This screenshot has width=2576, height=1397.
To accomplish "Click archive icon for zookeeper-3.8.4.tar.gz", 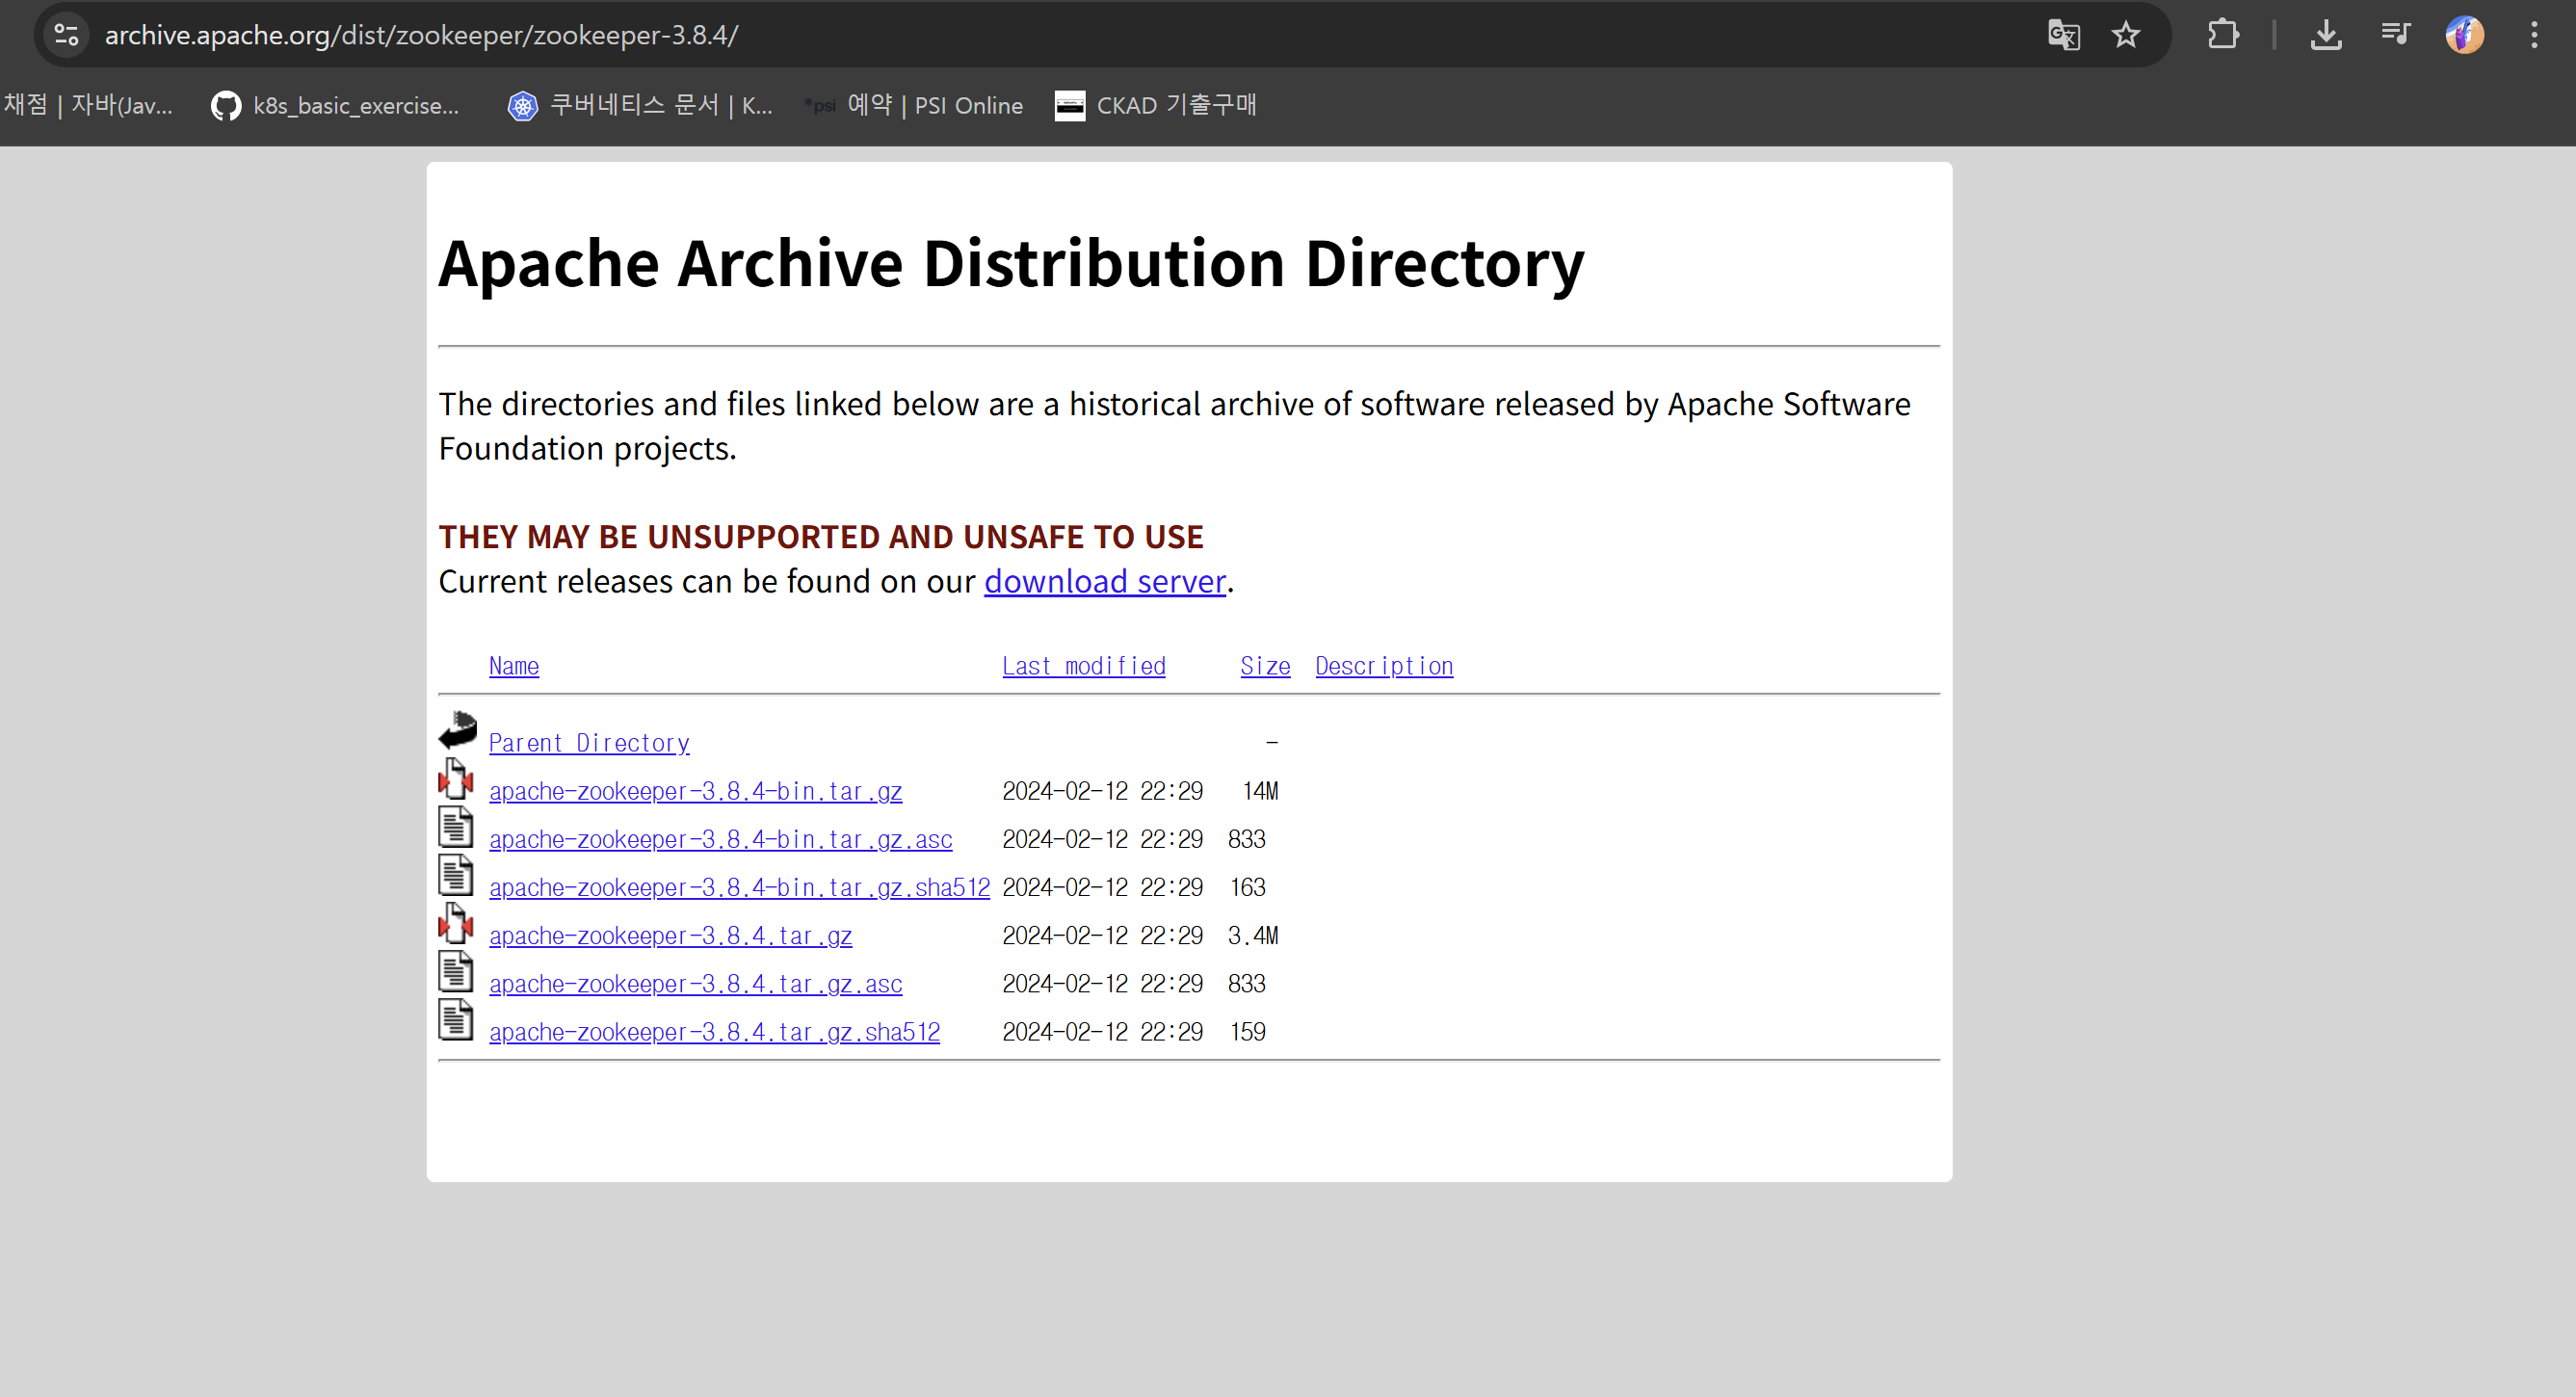I will 456,922.
